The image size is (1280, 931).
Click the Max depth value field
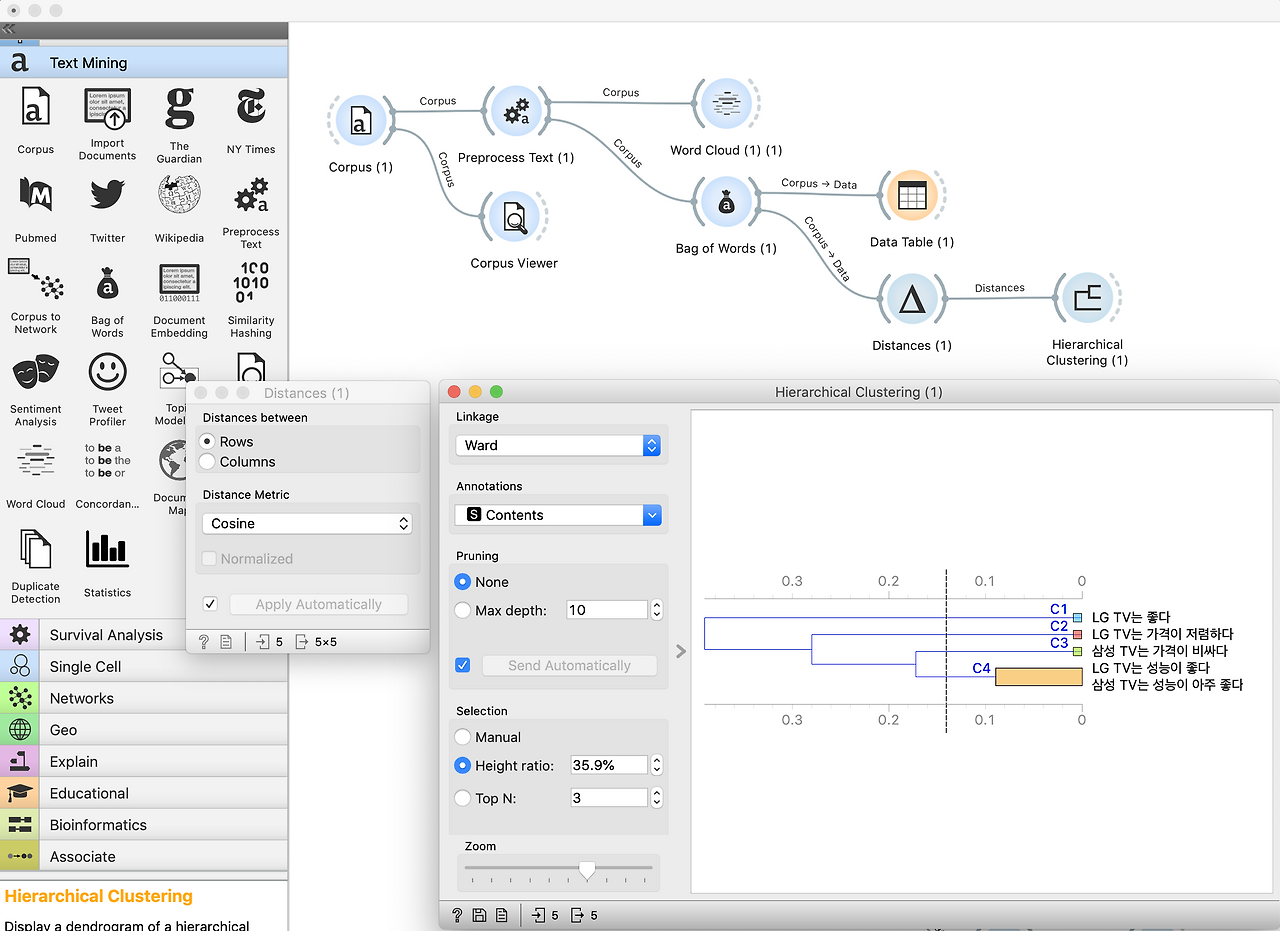pos(607,609)
